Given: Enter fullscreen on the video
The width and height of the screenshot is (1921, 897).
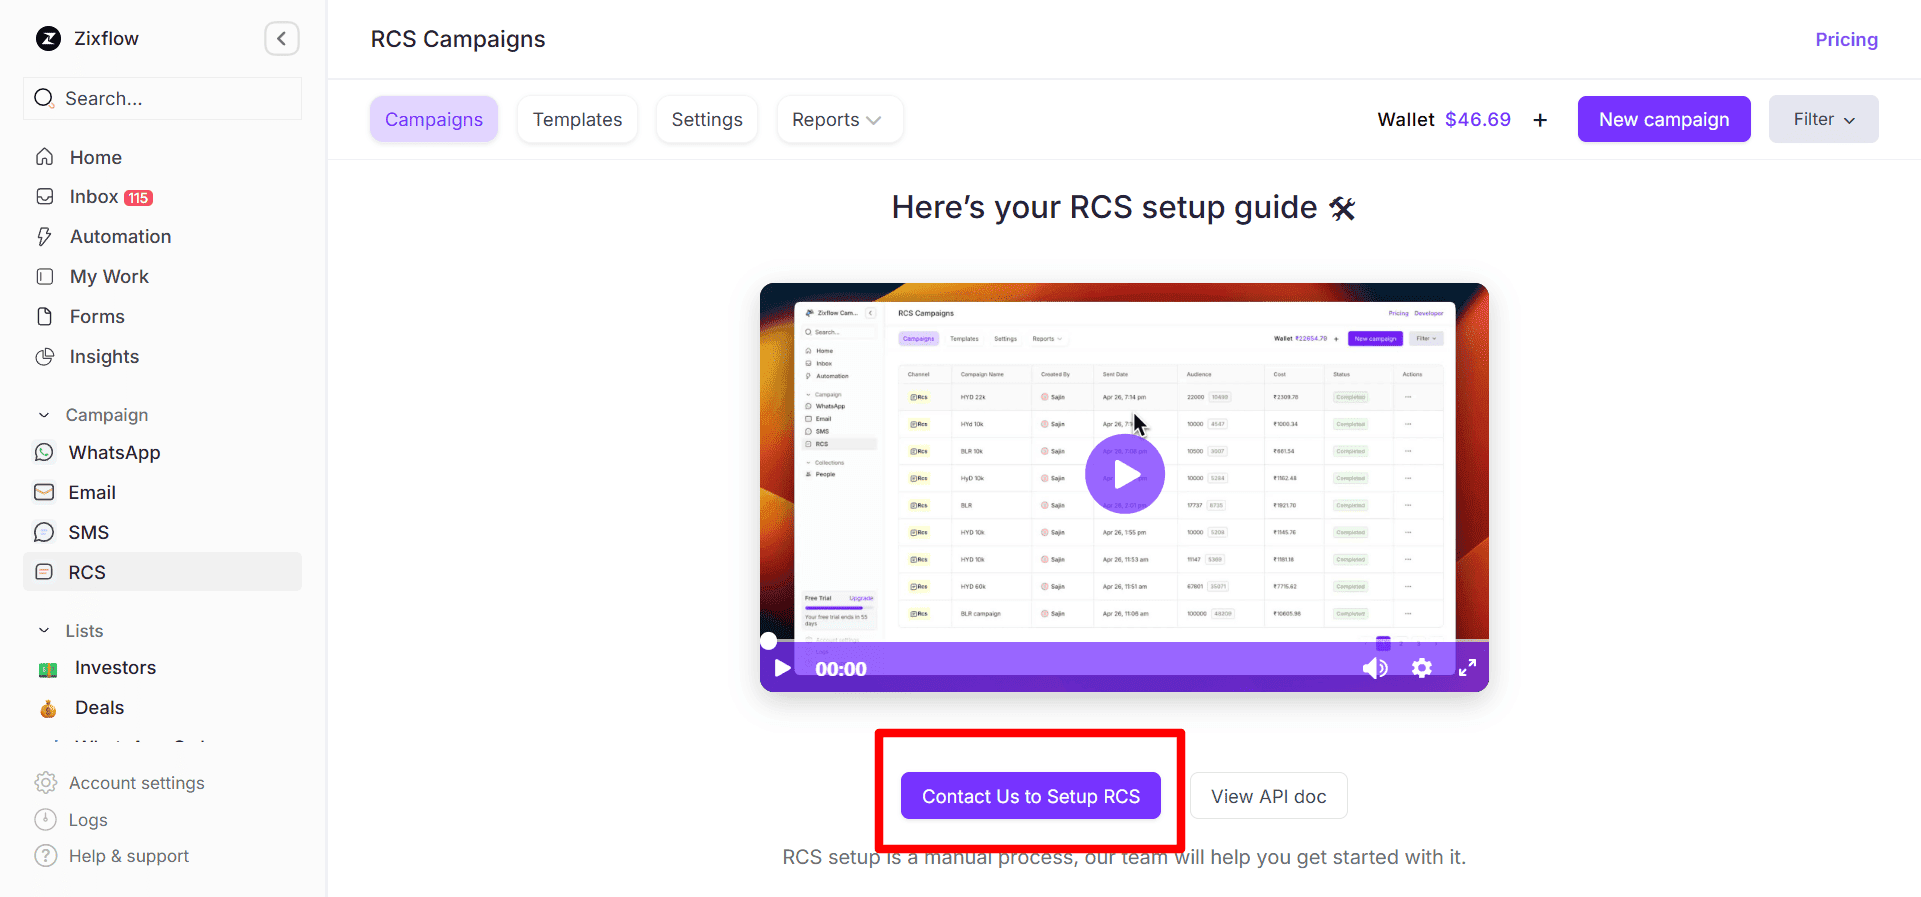Looking at the screenshot, I should [x=1467, y=668].
